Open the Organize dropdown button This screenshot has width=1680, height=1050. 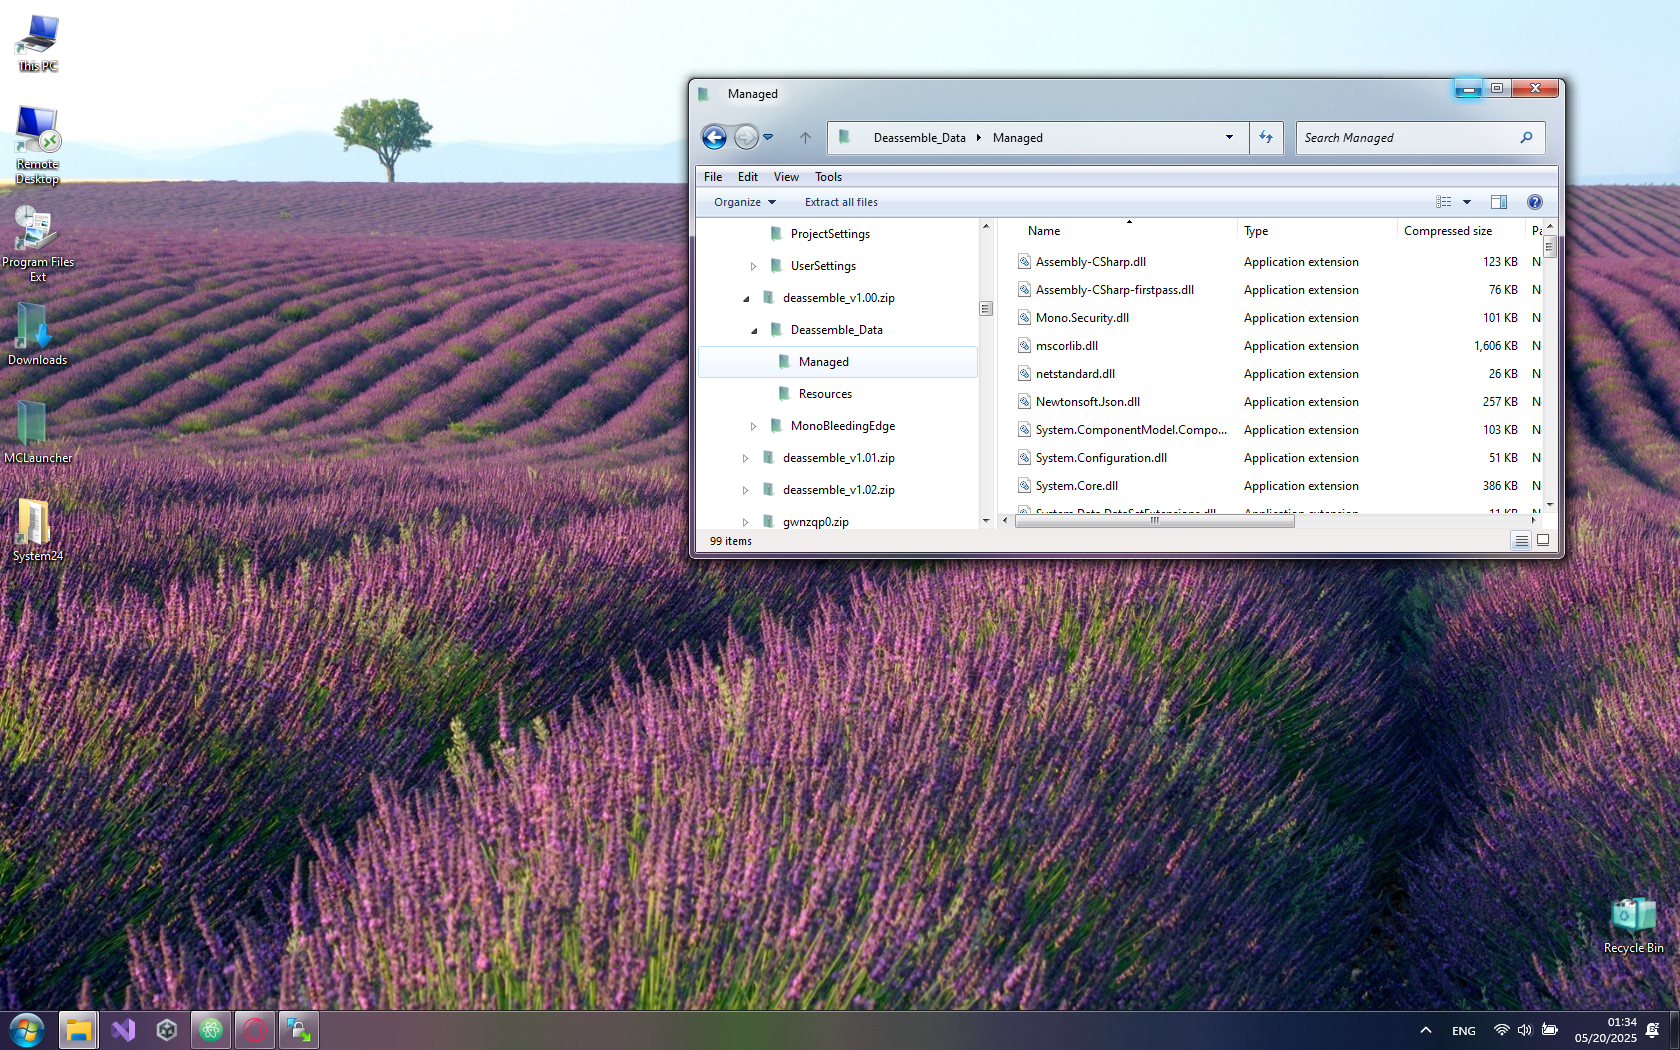tap(744, 202)
